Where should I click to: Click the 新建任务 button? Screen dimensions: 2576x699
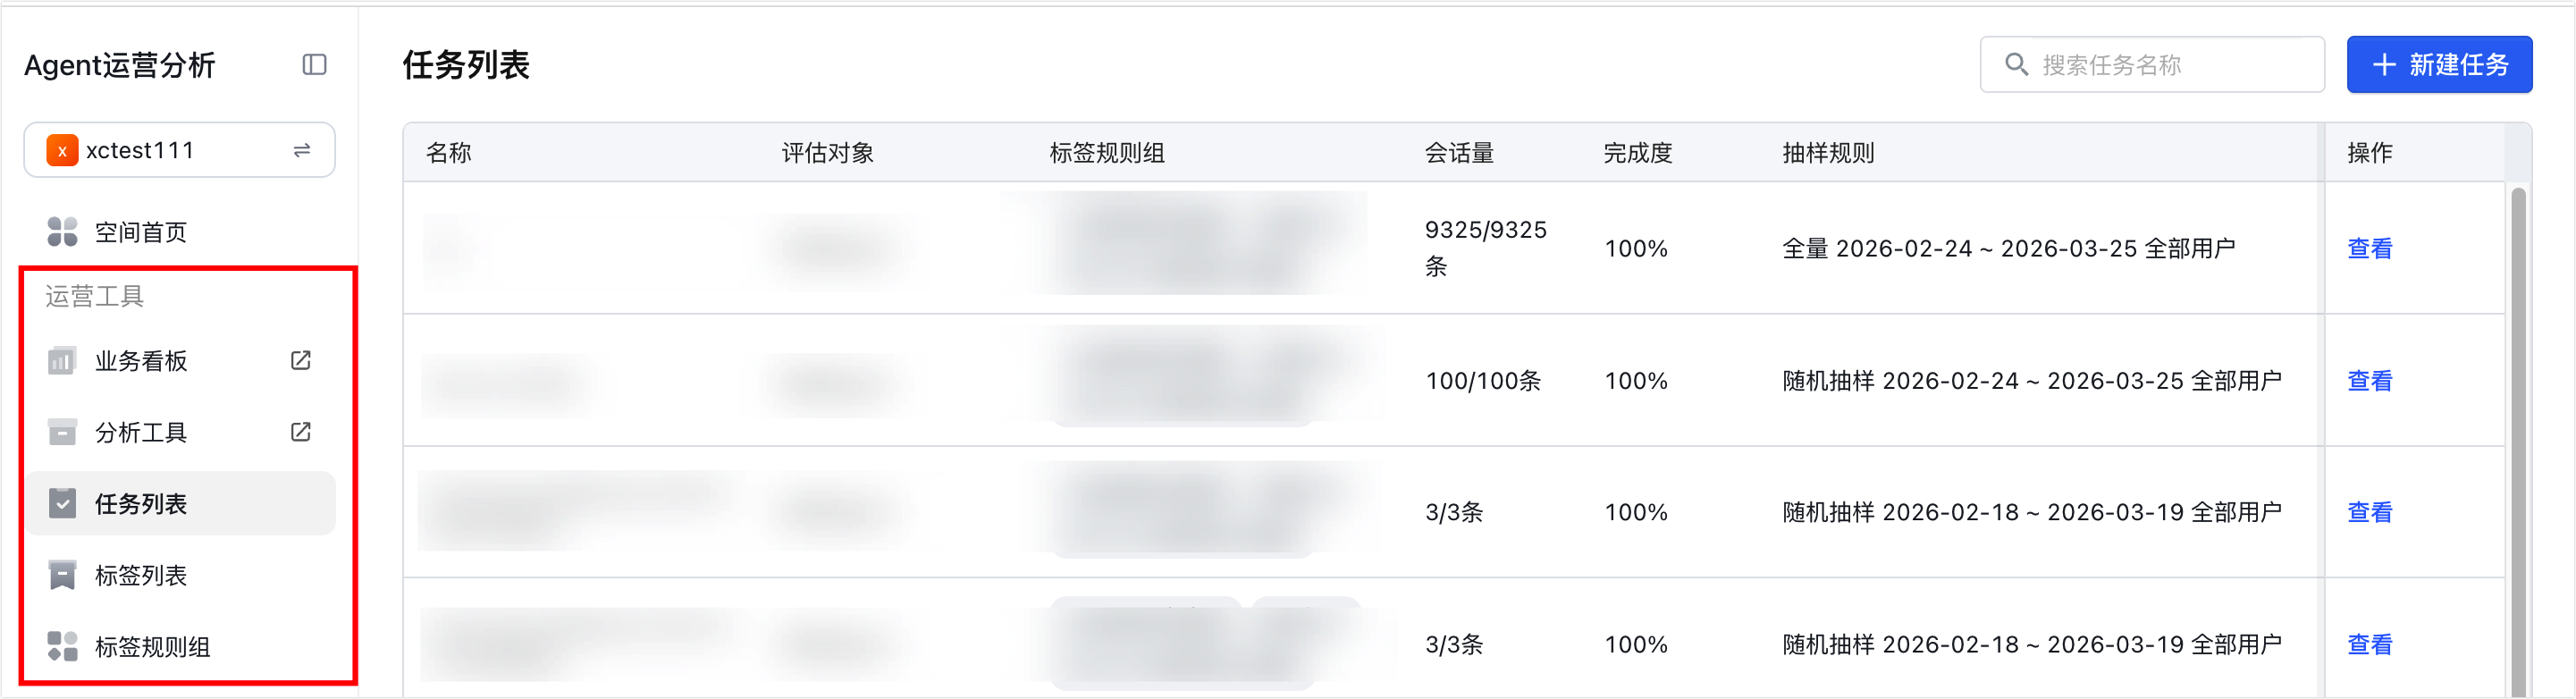[x=2439, y=65]
